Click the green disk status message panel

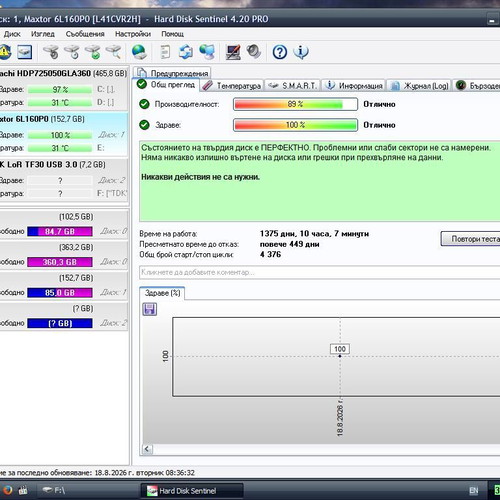click(319, 181)
